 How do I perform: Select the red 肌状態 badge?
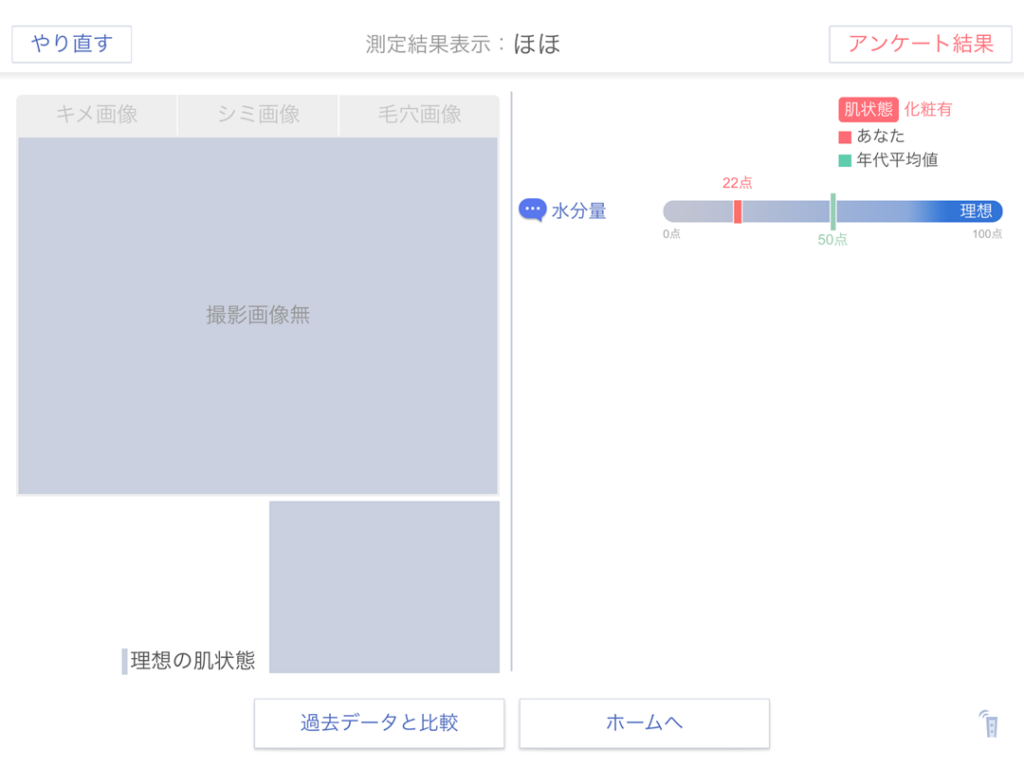click(x=867, y=110)
